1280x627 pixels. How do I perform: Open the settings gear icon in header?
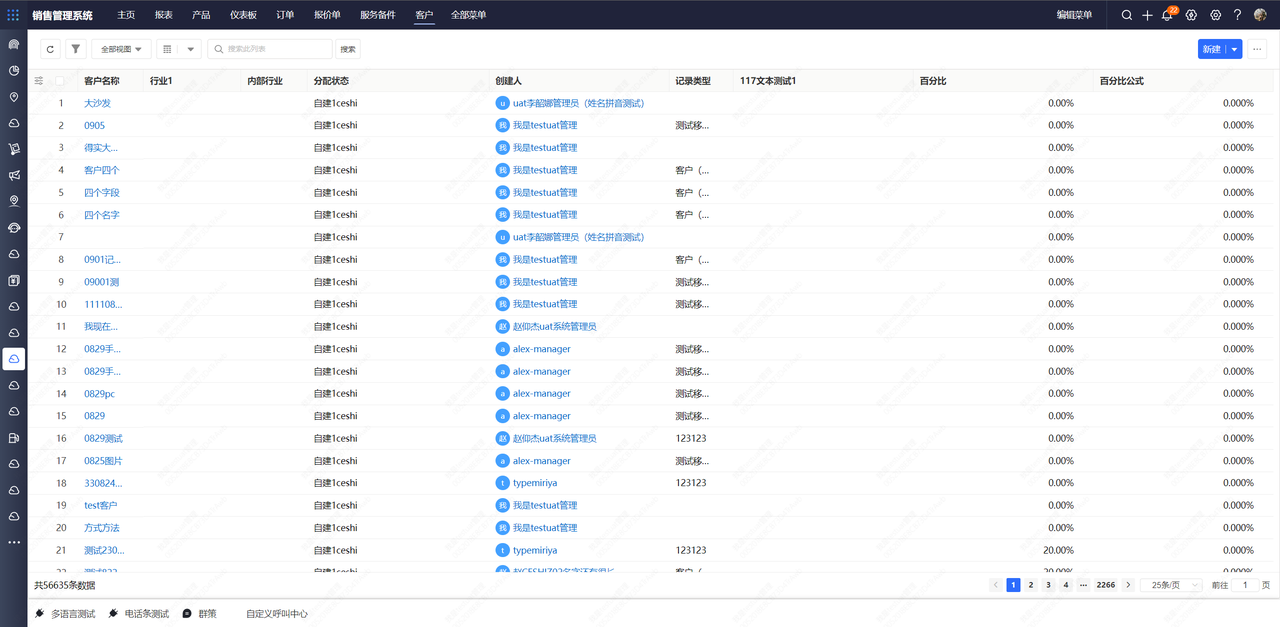click(1215, 15)
